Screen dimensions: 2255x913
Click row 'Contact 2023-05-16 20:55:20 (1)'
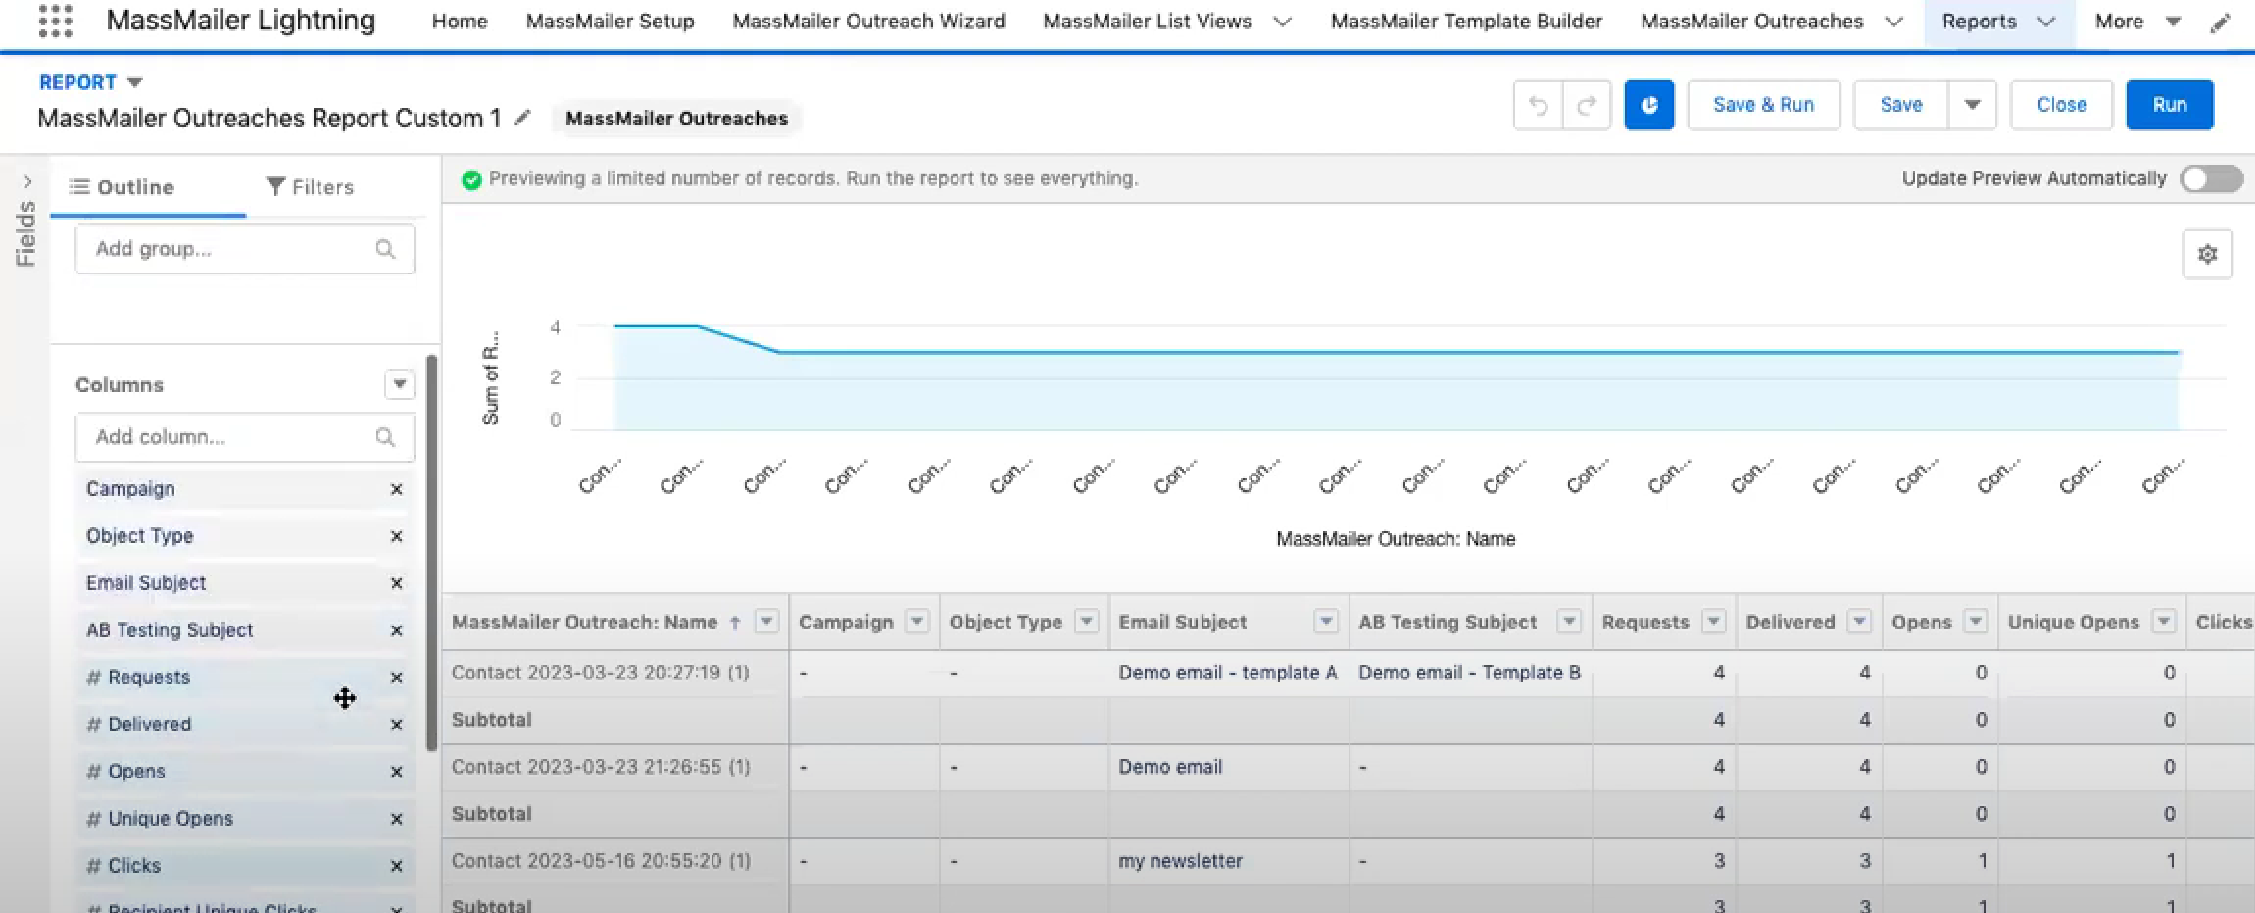pos(601,861)
